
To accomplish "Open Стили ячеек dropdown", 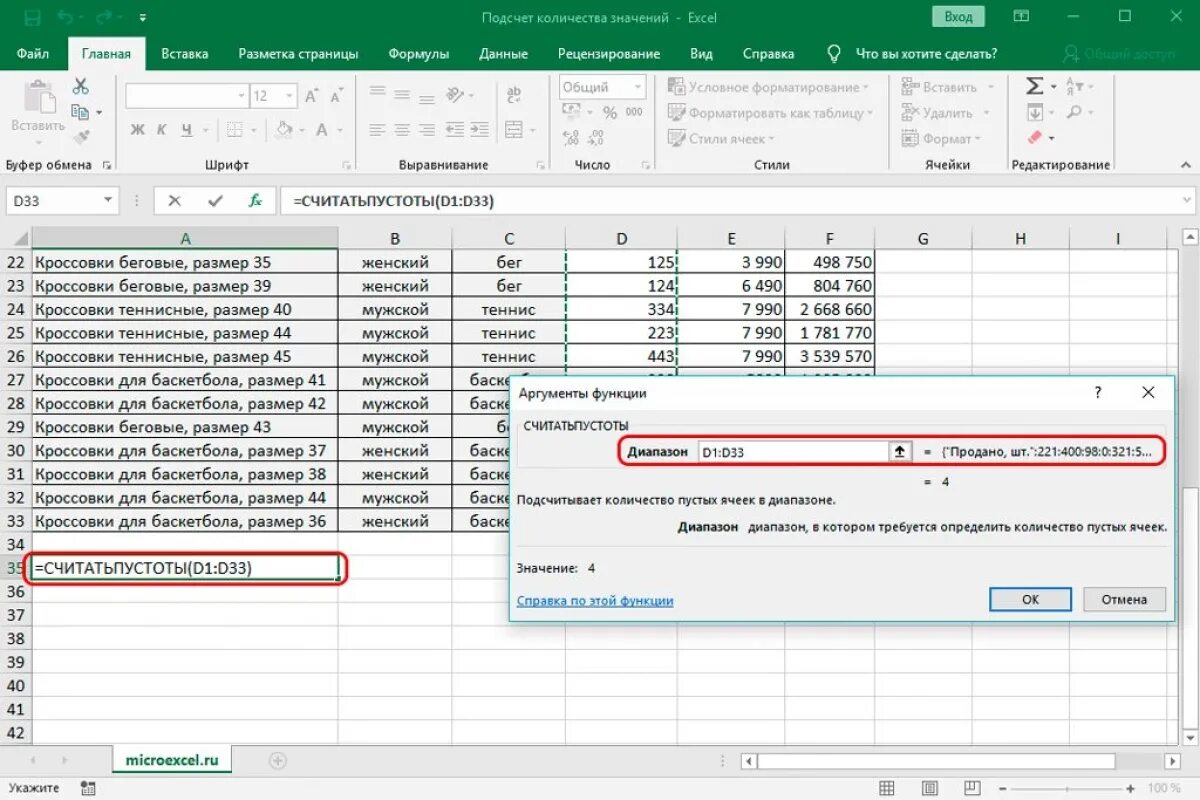I will pos(721,138).
